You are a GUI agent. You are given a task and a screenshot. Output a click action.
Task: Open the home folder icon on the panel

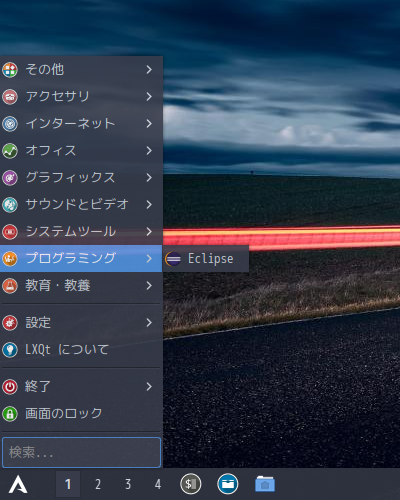[x=265, y=484]
